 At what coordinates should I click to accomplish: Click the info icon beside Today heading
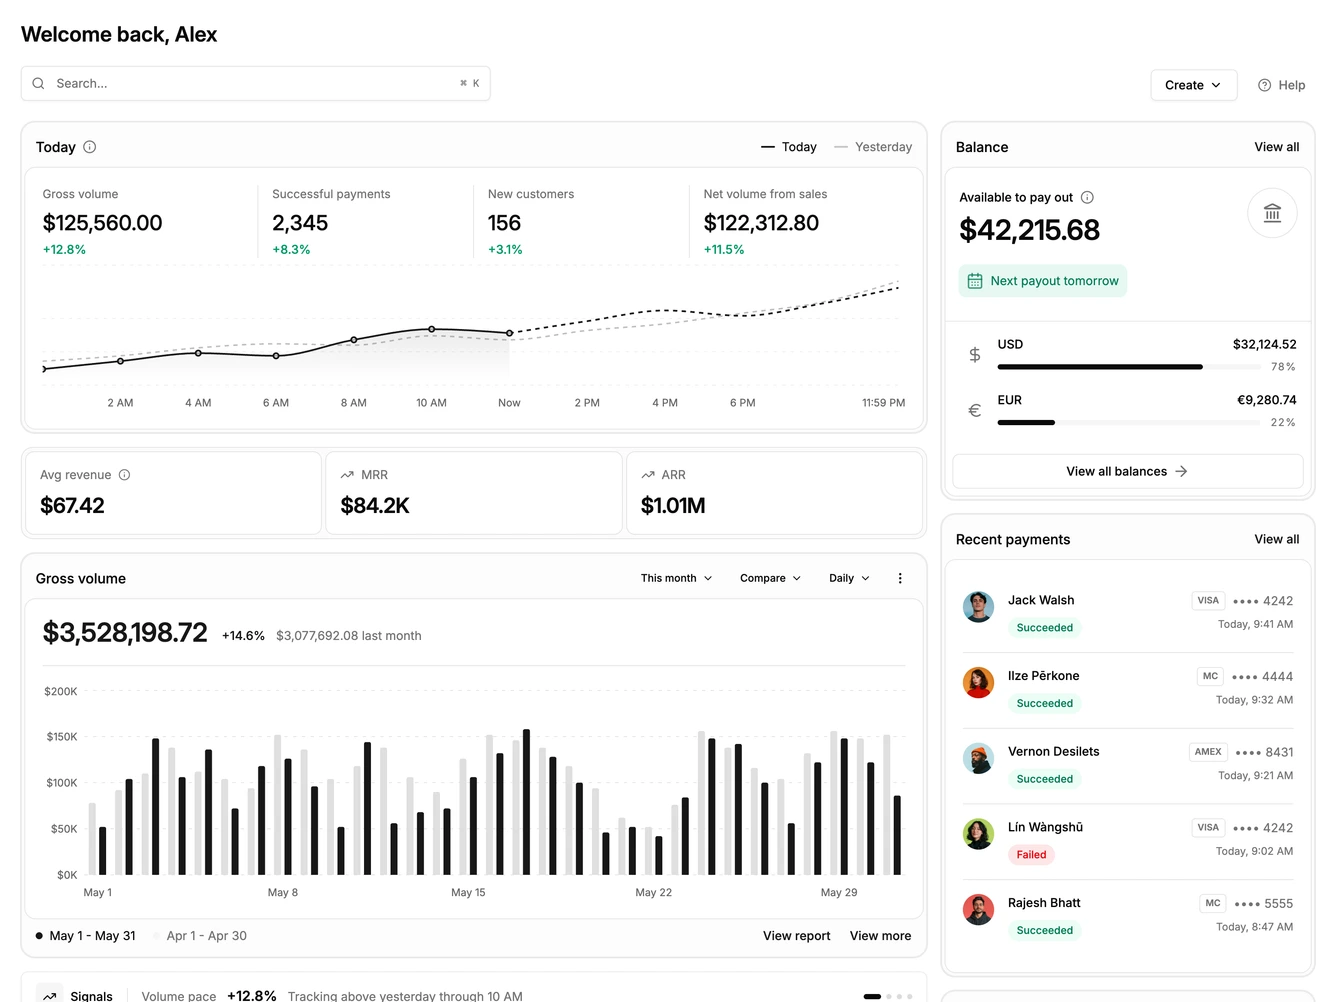[90, 147]
